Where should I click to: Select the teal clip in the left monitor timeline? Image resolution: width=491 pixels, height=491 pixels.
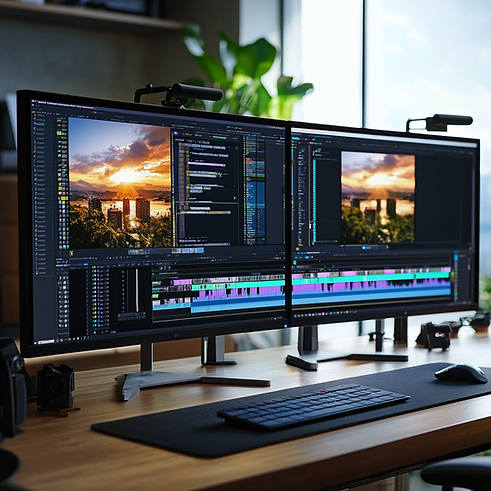click(x=238, y=285)
